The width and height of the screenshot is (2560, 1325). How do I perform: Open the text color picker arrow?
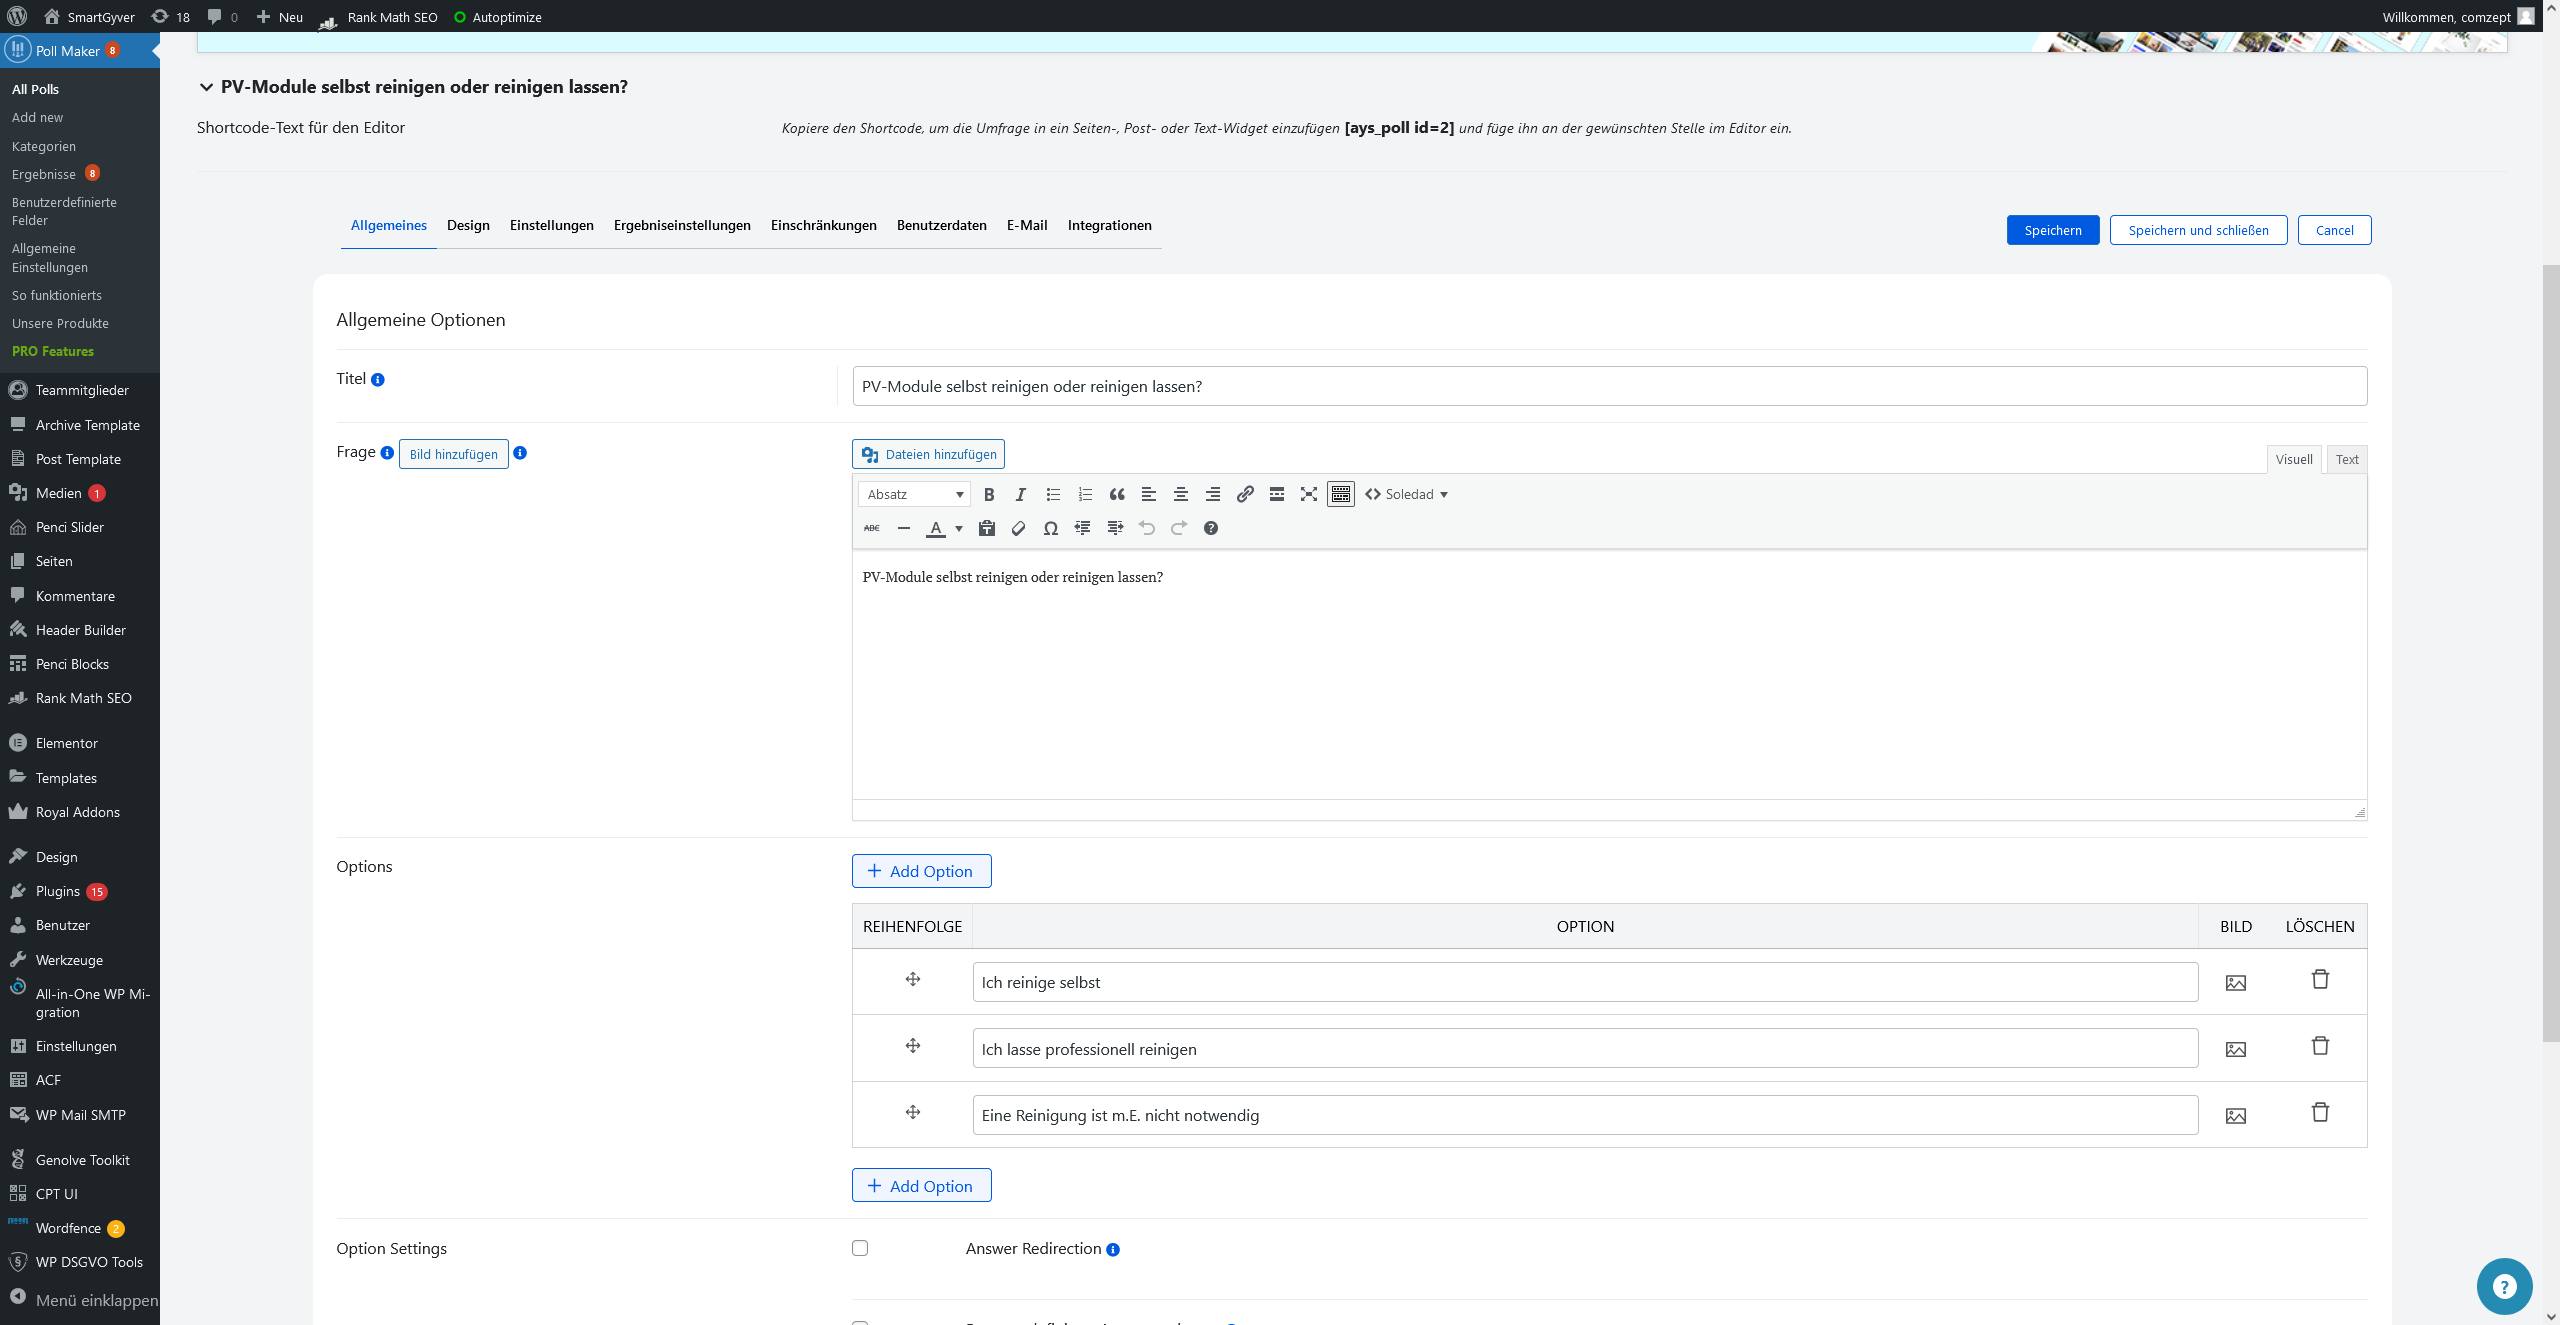tap(959, 528)
